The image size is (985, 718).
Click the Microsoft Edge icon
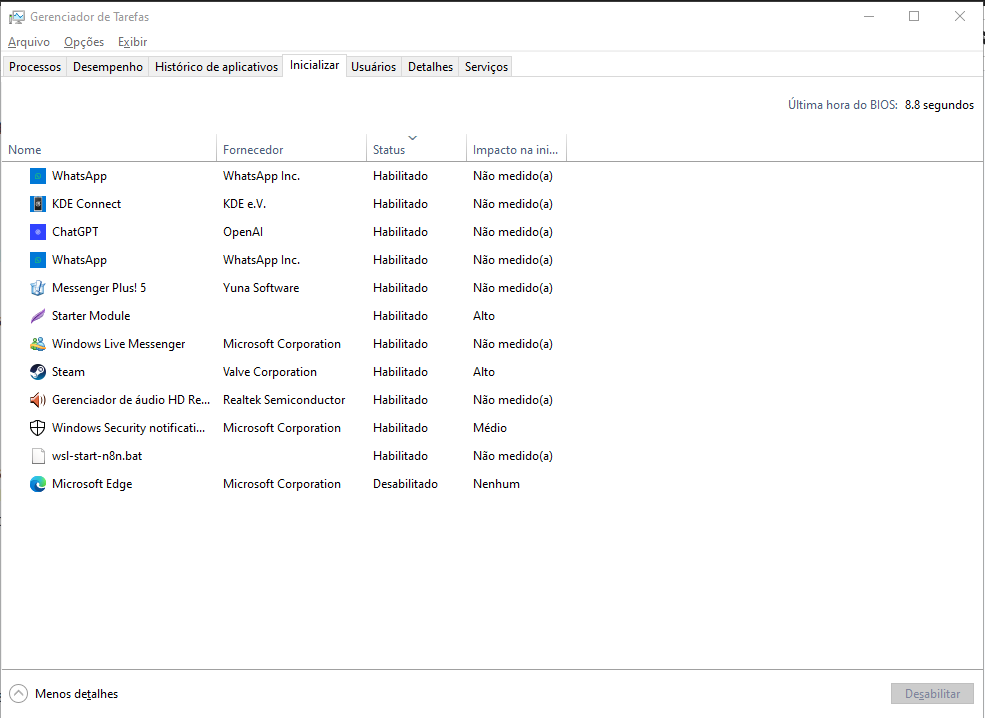click(38, 484)
